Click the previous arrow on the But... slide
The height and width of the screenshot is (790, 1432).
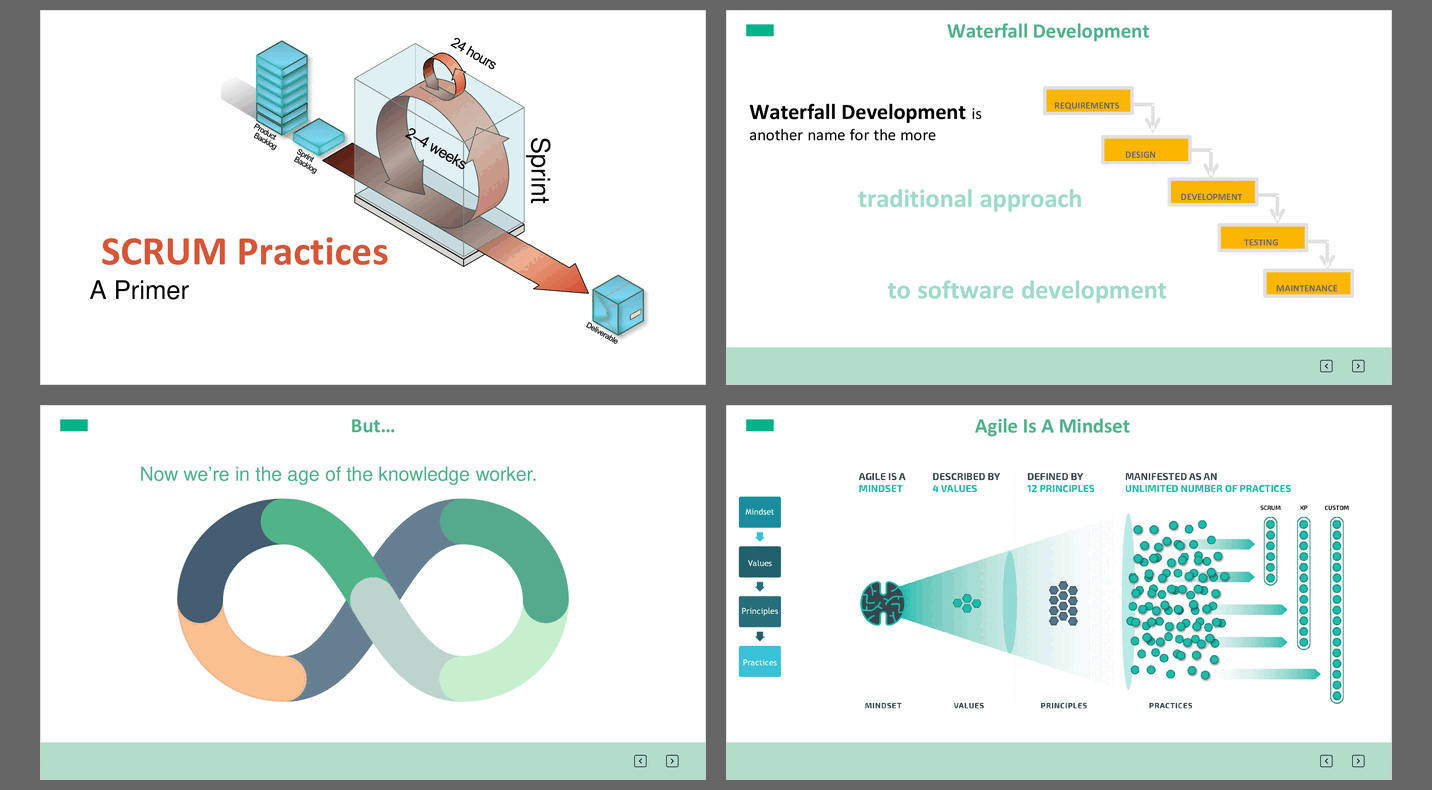[640, 761]
